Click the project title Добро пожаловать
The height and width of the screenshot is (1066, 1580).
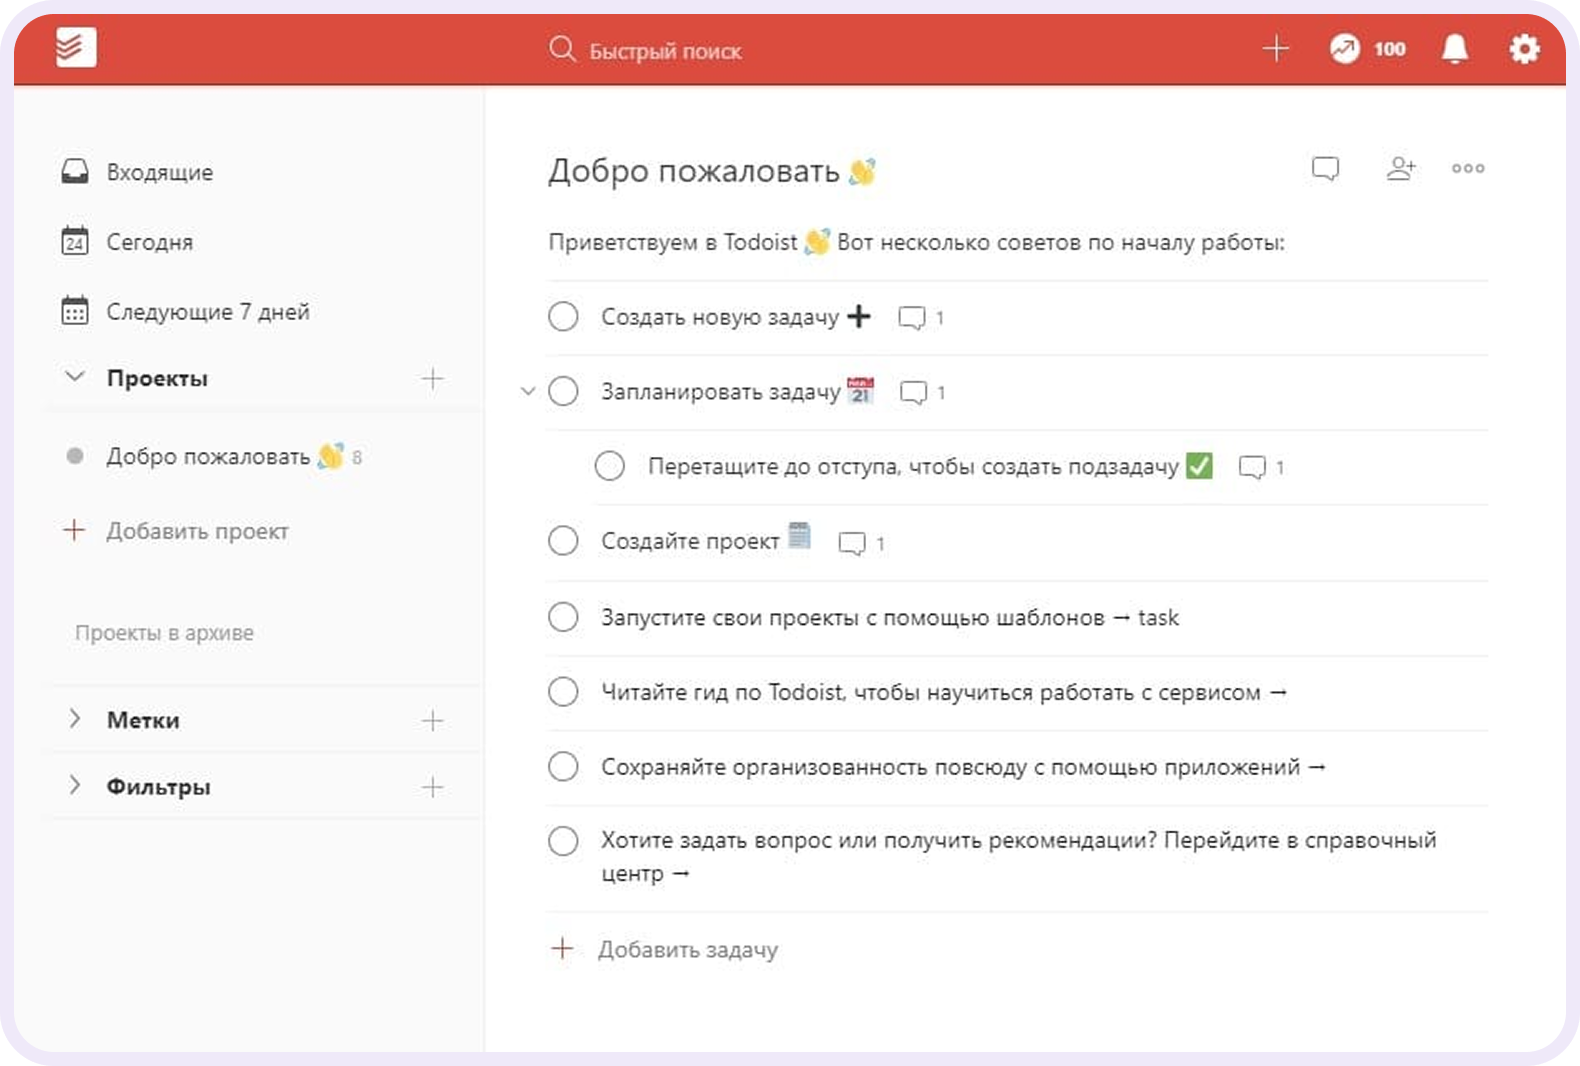point(694,171)
